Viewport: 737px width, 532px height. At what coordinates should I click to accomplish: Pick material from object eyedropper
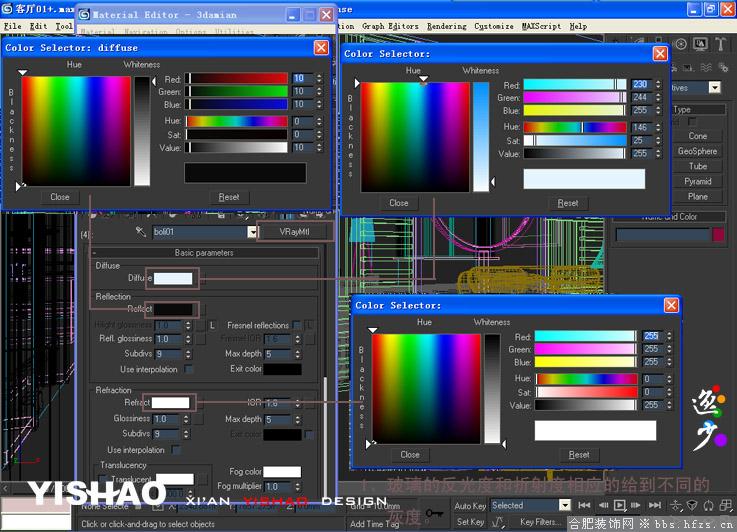pos(141,232)
